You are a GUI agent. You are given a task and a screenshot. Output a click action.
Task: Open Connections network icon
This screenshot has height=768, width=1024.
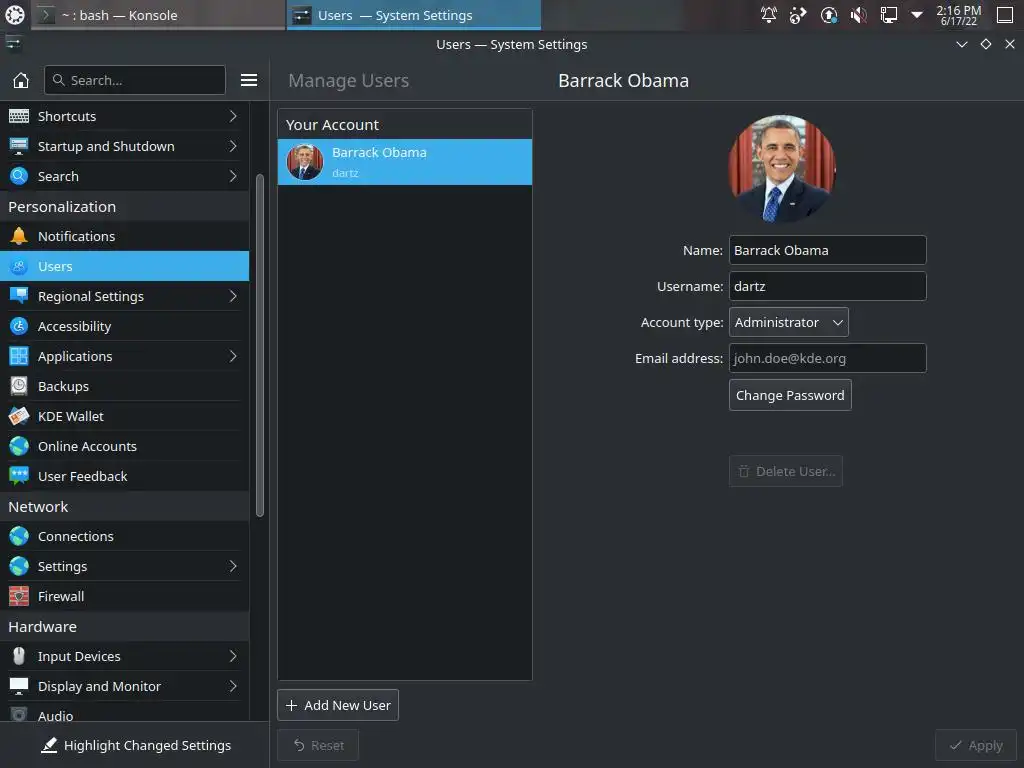click(19, 536)
